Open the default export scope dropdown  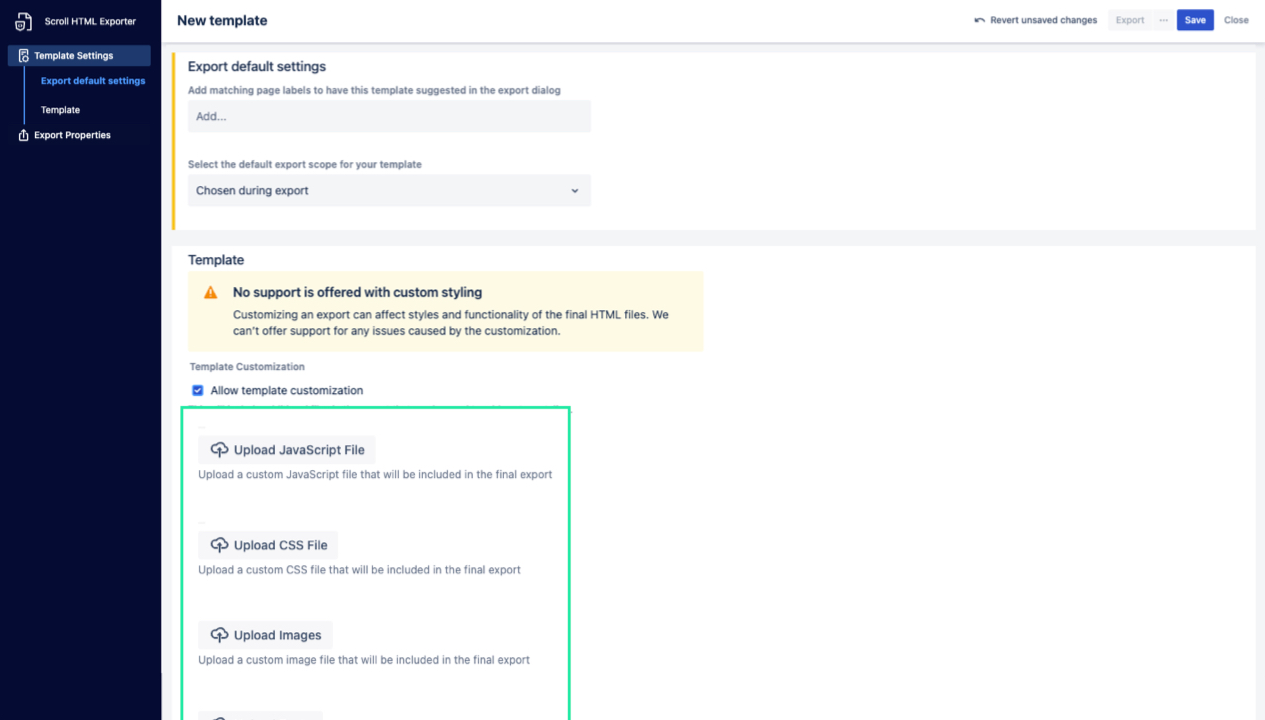click(x=389, y=191)
